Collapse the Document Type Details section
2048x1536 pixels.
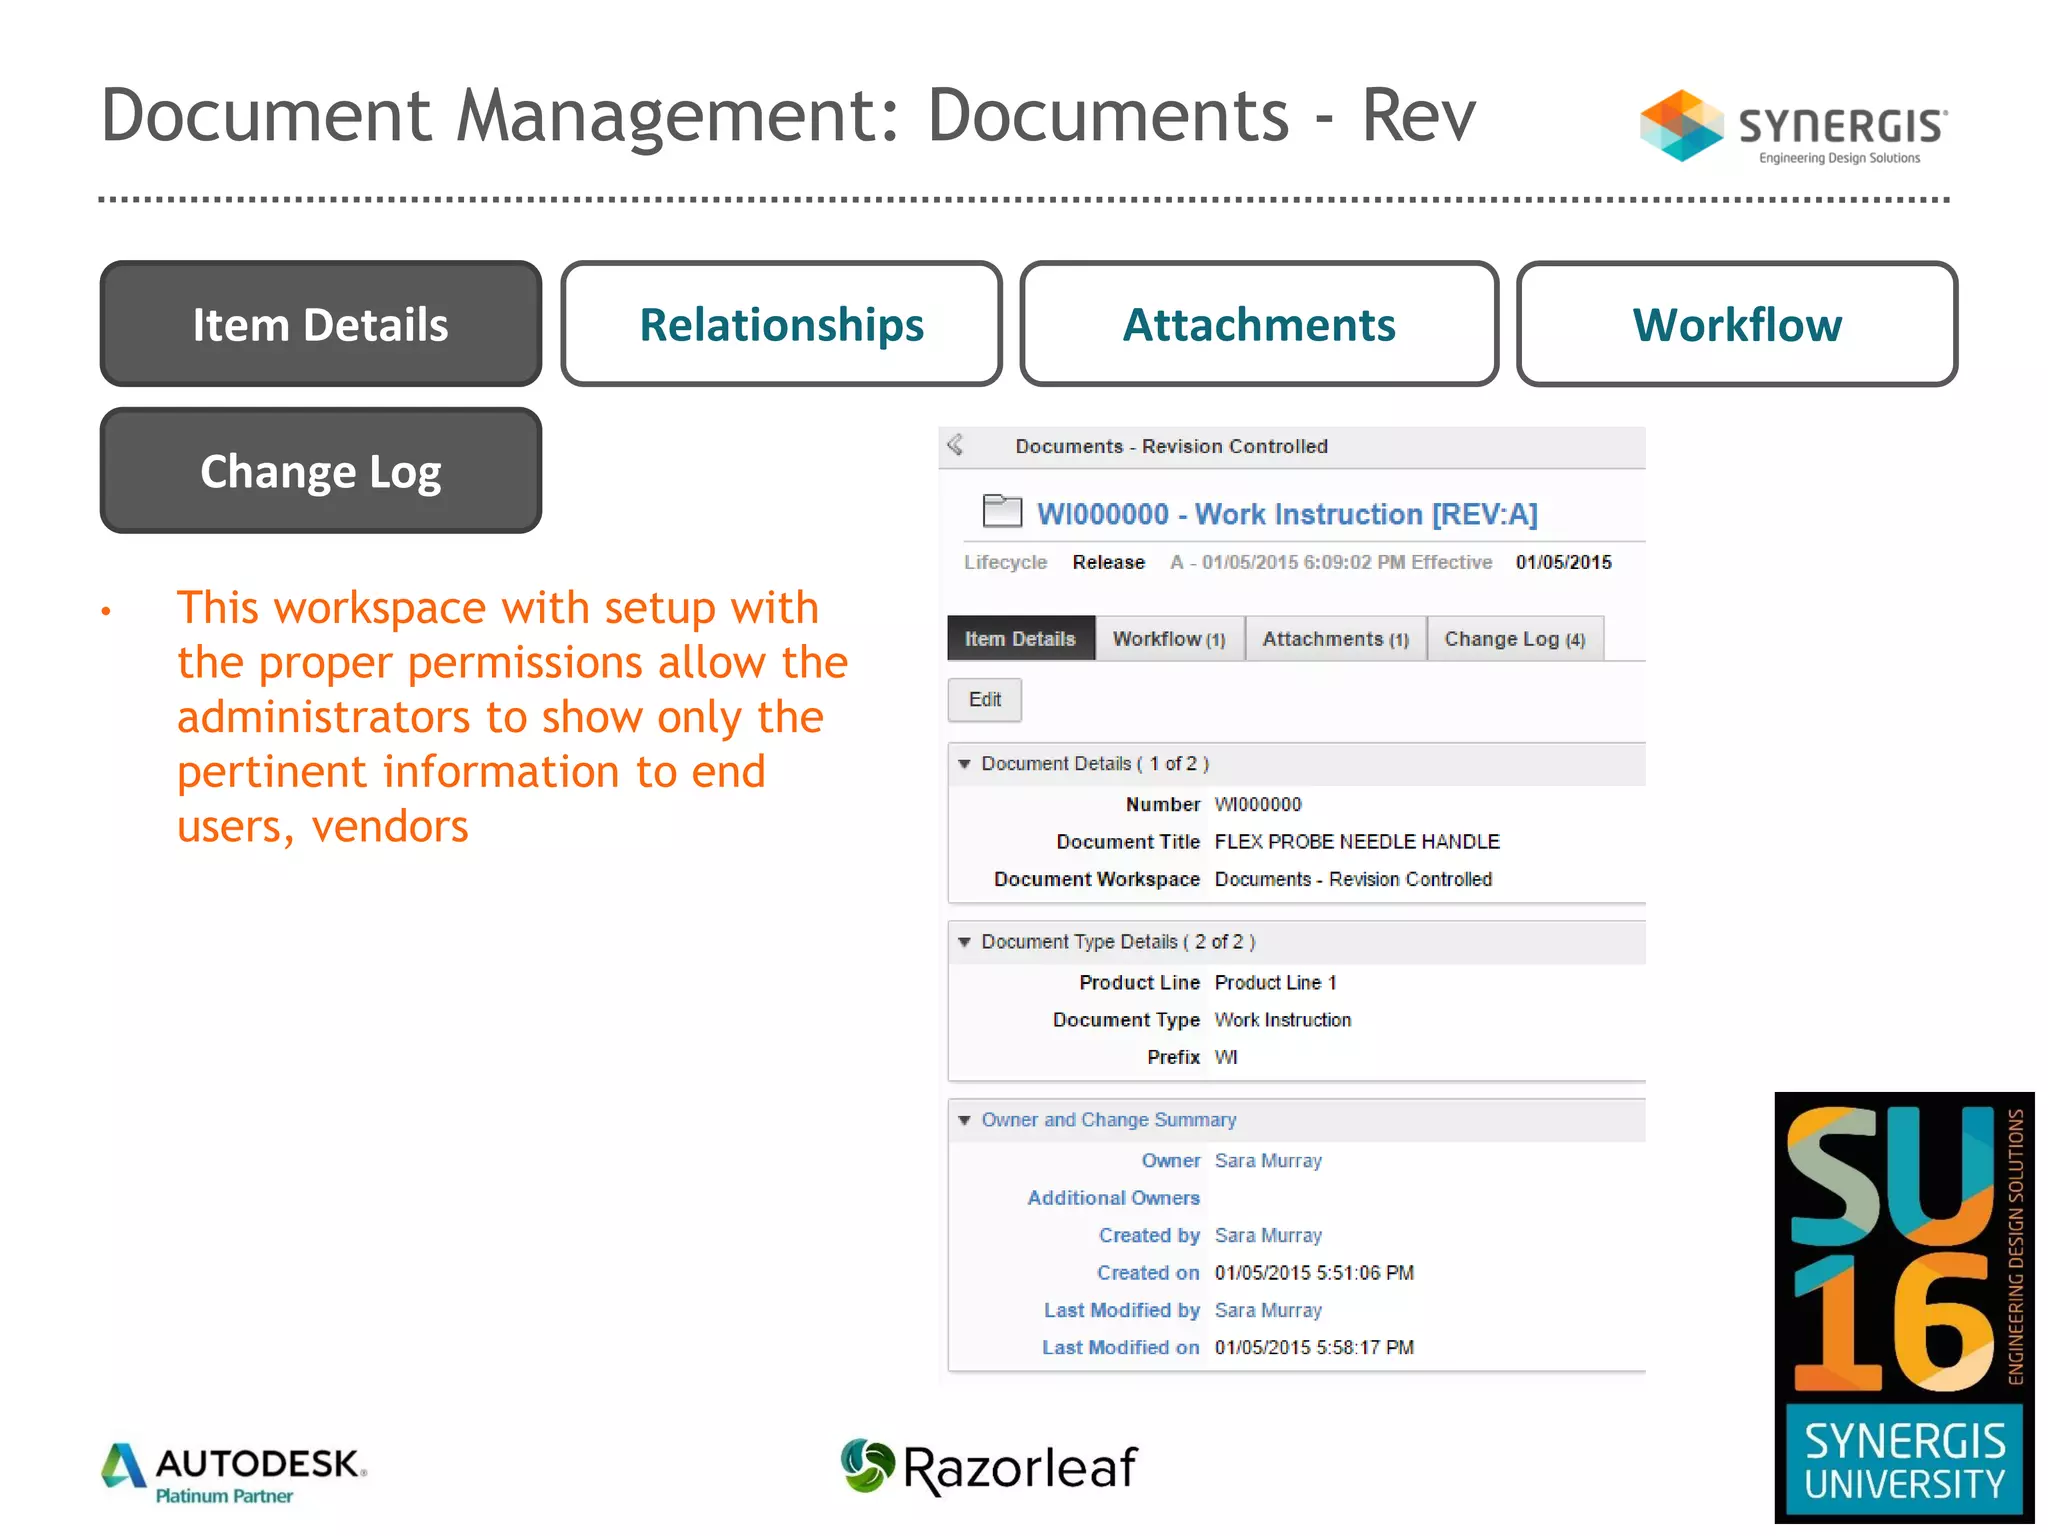(964, 942)
